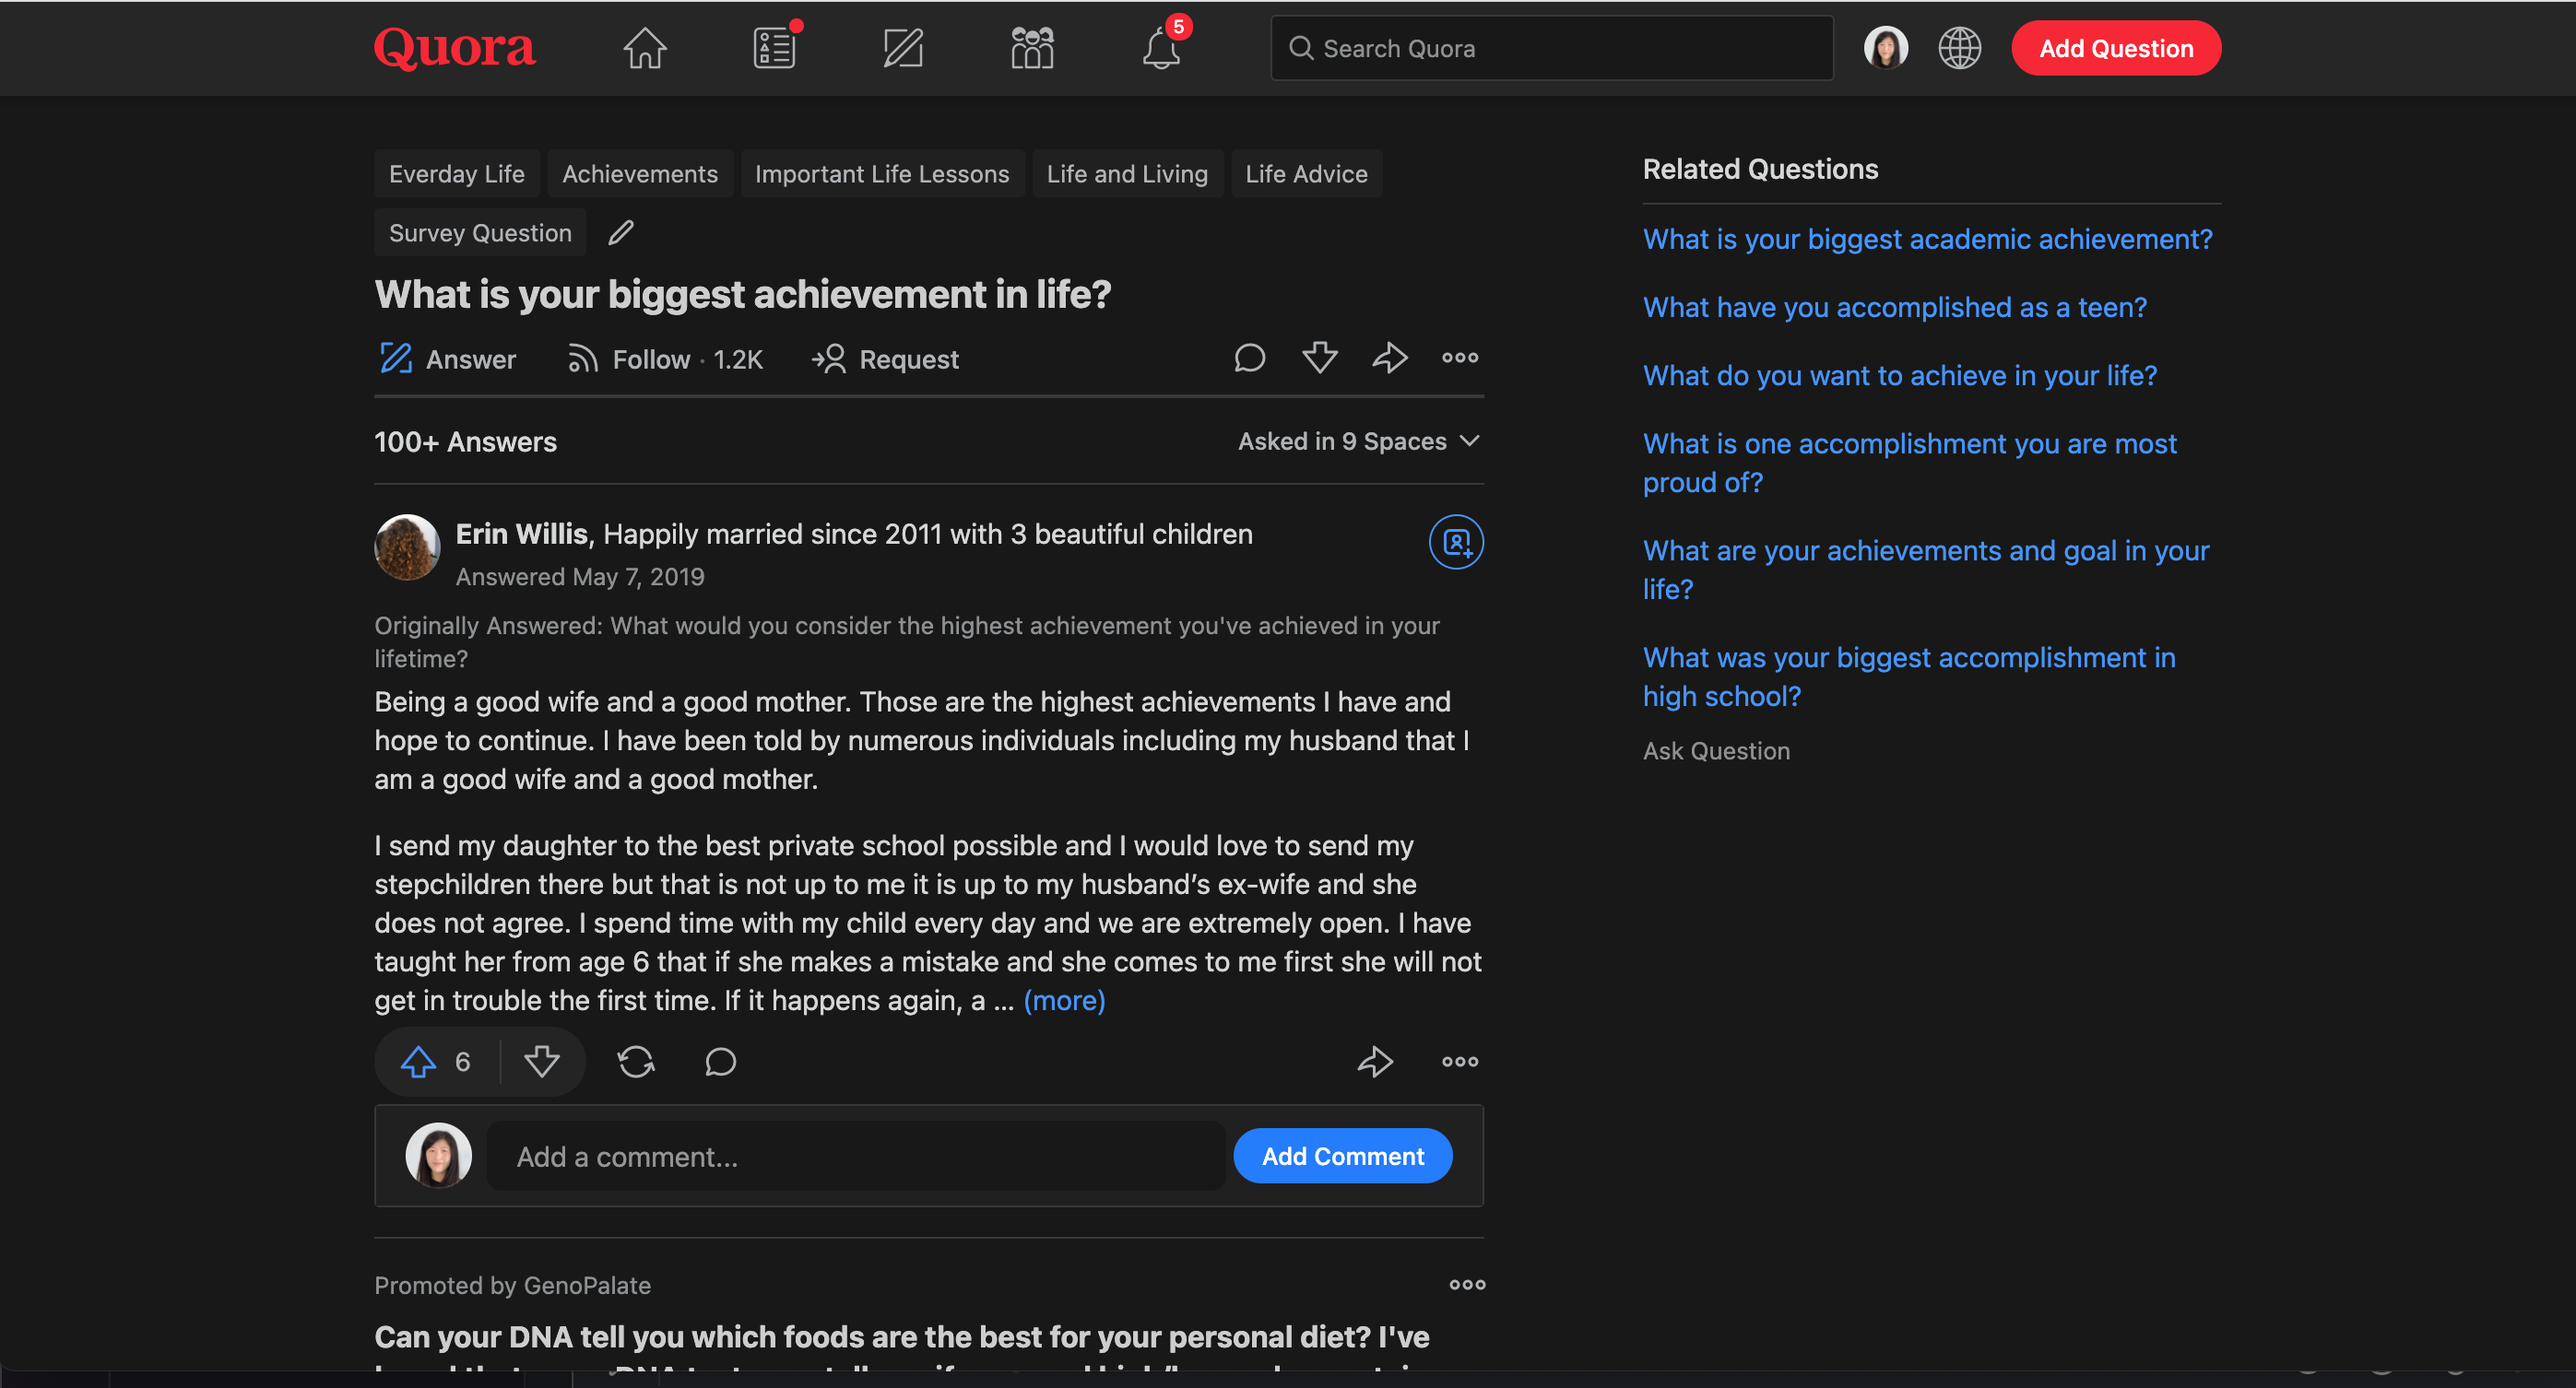Follow Erin Willis via follow-user icon

point(1455,542)
